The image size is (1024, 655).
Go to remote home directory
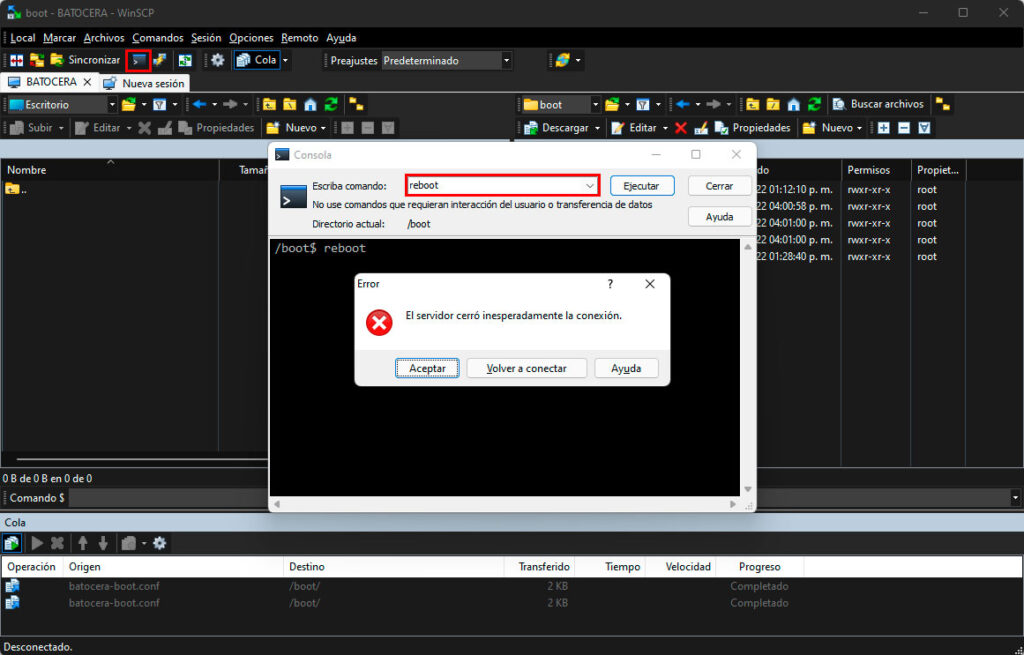(x=793, y=104)
